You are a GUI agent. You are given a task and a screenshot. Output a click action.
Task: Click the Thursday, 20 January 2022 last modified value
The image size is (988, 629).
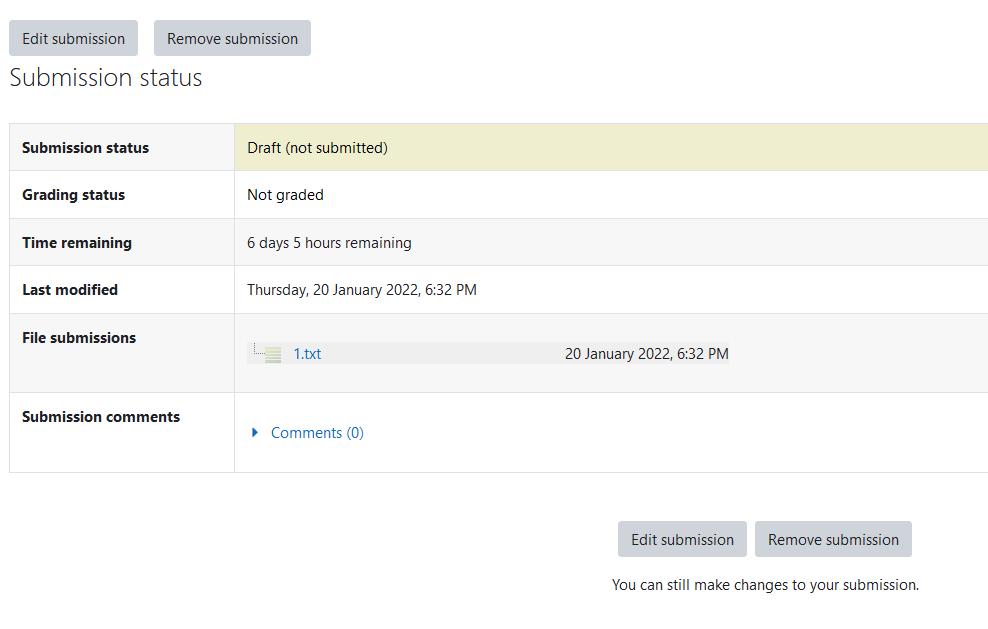[x=362, y=290]
